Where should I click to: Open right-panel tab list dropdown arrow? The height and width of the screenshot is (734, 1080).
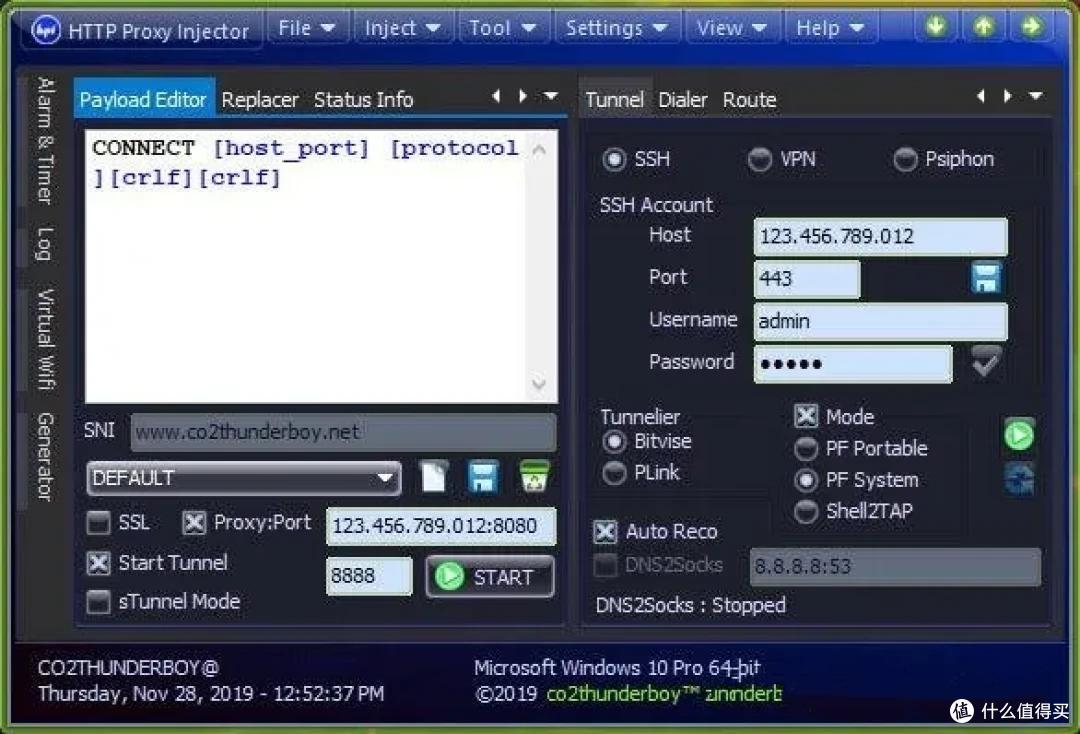[1035, 96]
